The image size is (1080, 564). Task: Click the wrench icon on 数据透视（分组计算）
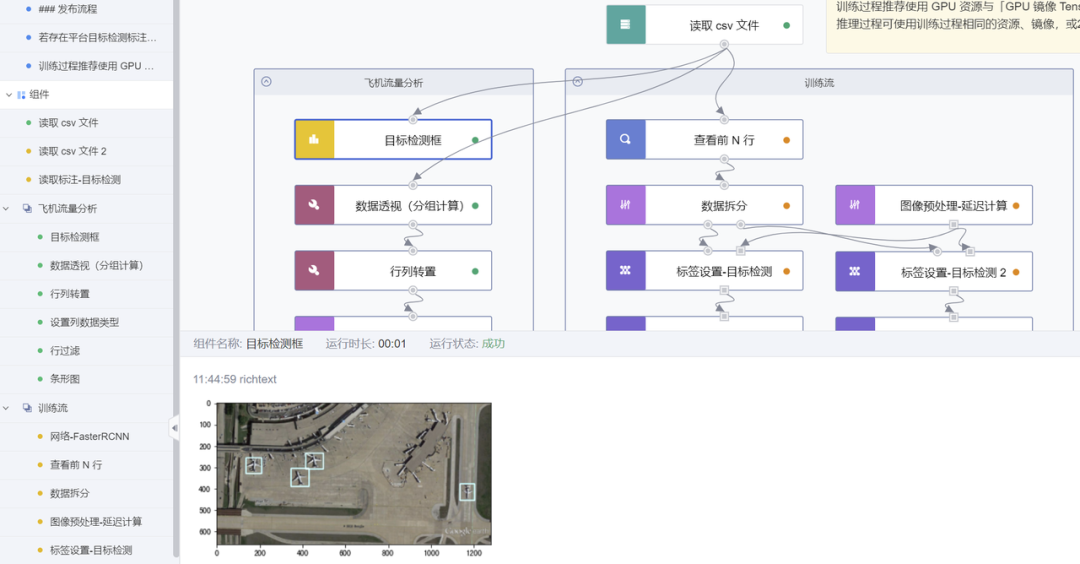pyautogui.click(x=314, y=205)
